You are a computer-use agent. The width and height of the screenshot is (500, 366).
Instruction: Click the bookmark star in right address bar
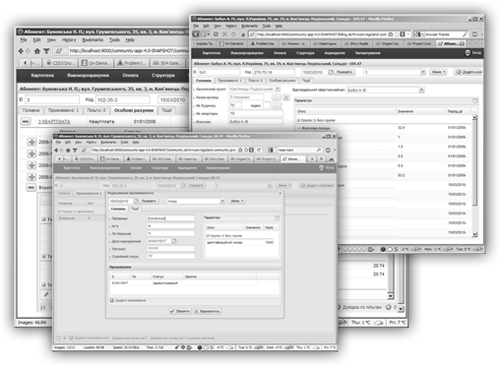click(x=391, y=34)
